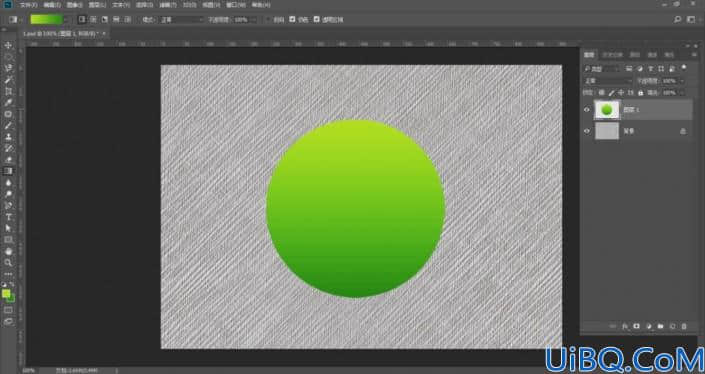Click the Linear Gradient style icon

pyautogui.click(x=82, y=20)
